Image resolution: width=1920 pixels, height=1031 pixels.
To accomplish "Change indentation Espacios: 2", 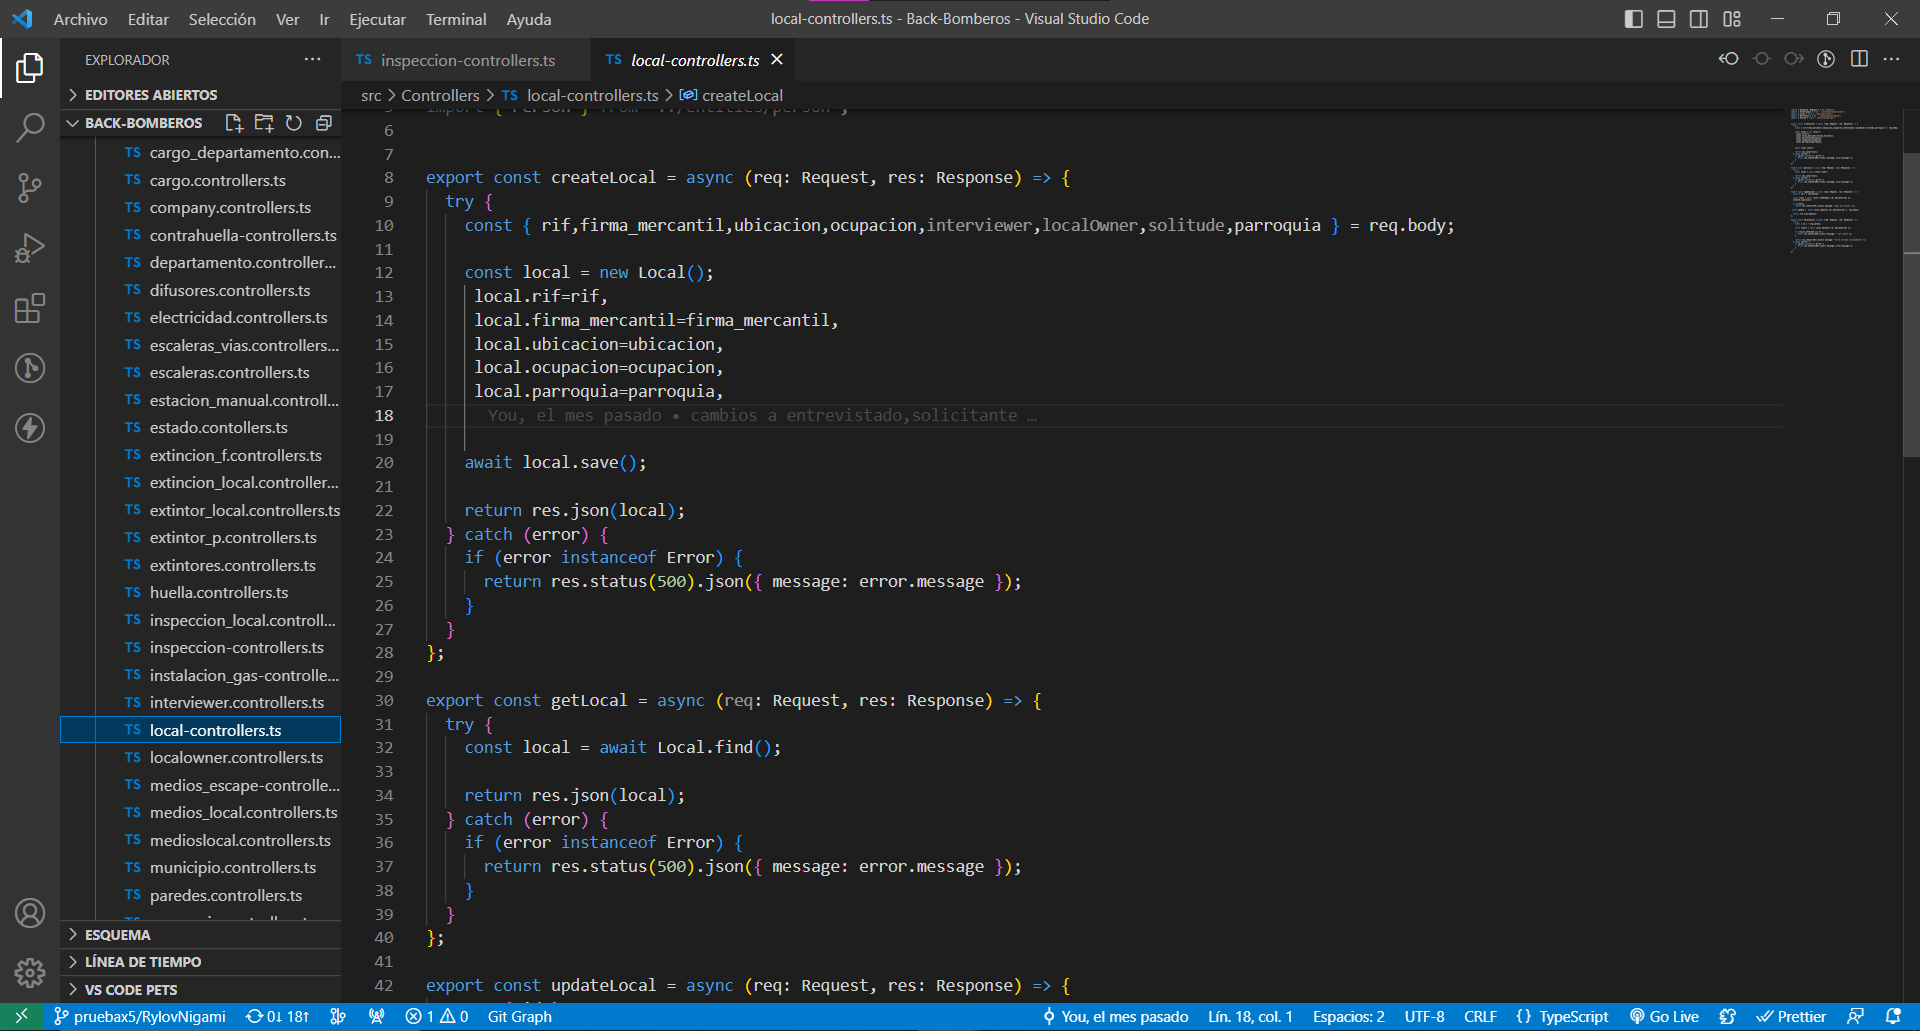I will click(1348, 1017).
